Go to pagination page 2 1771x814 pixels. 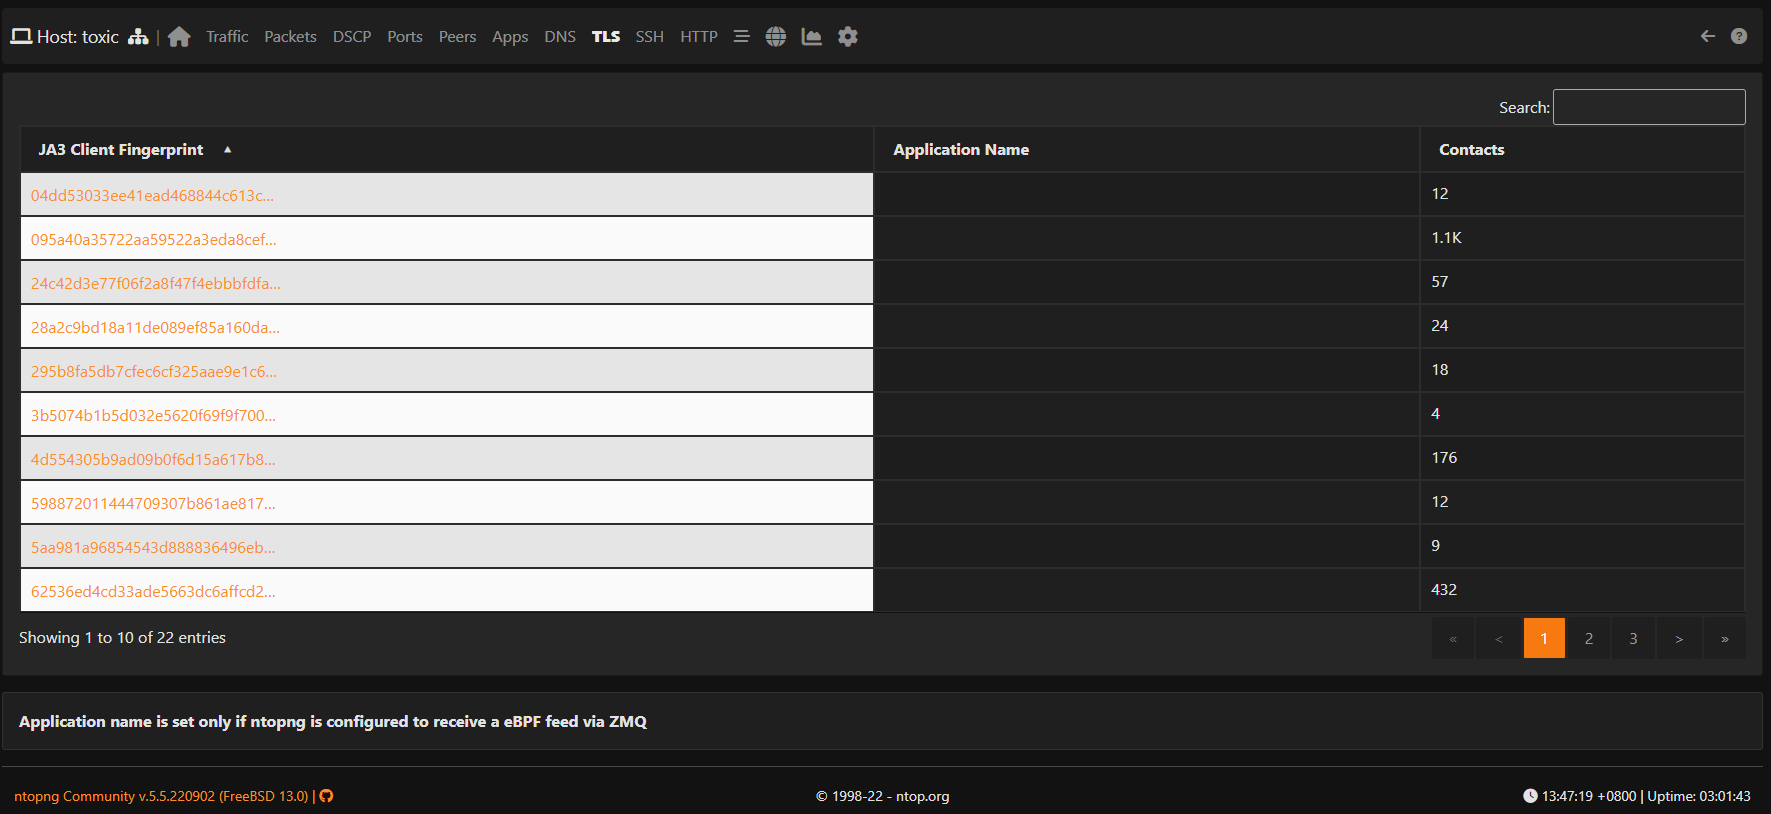coord(1588,638)
